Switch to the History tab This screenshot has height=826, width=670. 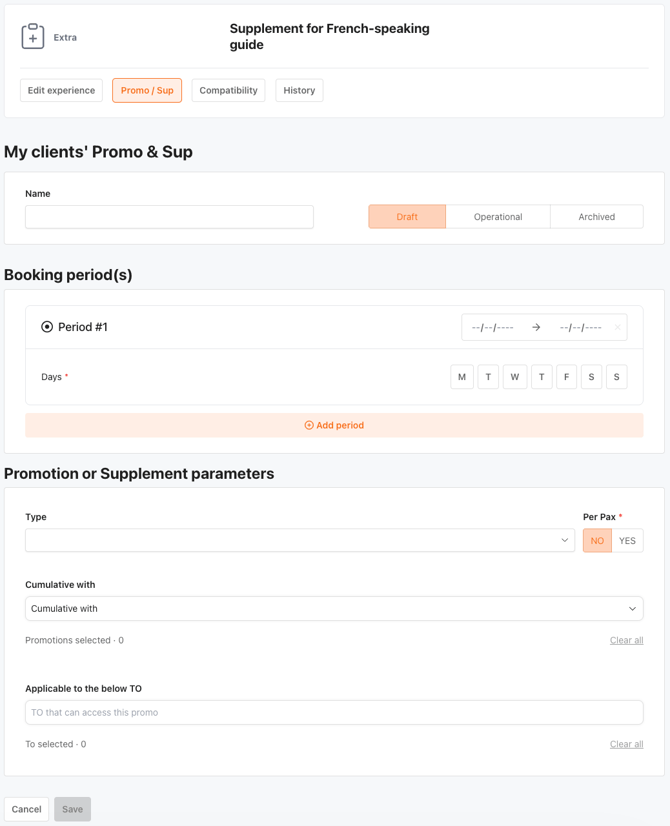(299, 90)
